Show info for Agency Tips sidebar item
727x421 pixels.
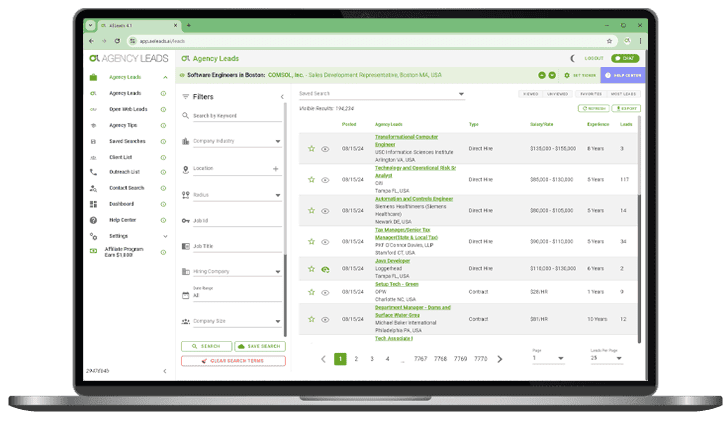click(163, 126)
